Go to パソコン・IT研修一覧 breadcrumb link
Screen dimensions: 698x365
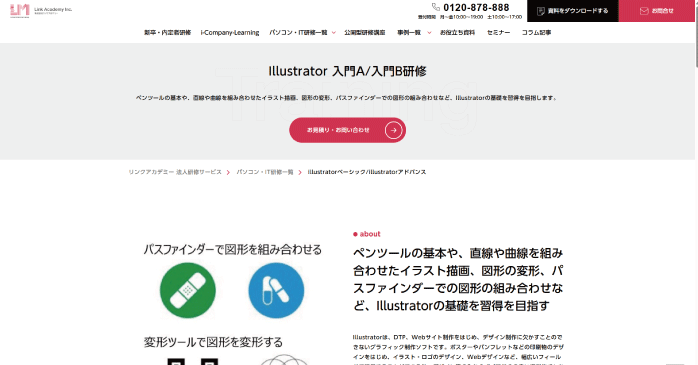coord(265,172)
